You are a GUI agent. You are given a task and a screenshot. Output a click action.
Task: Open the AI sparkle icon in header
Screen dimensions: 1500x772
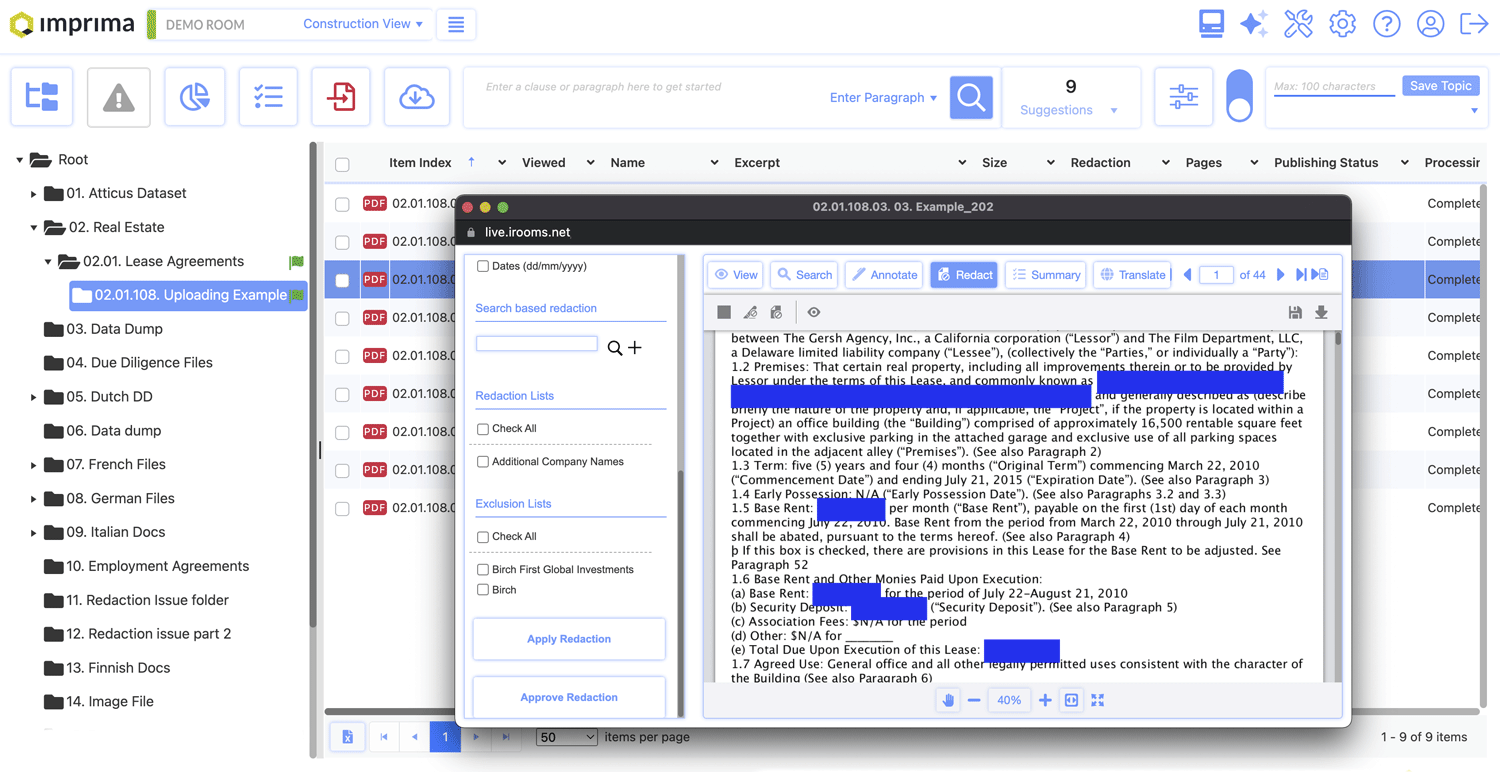(x=1254, y=24)
